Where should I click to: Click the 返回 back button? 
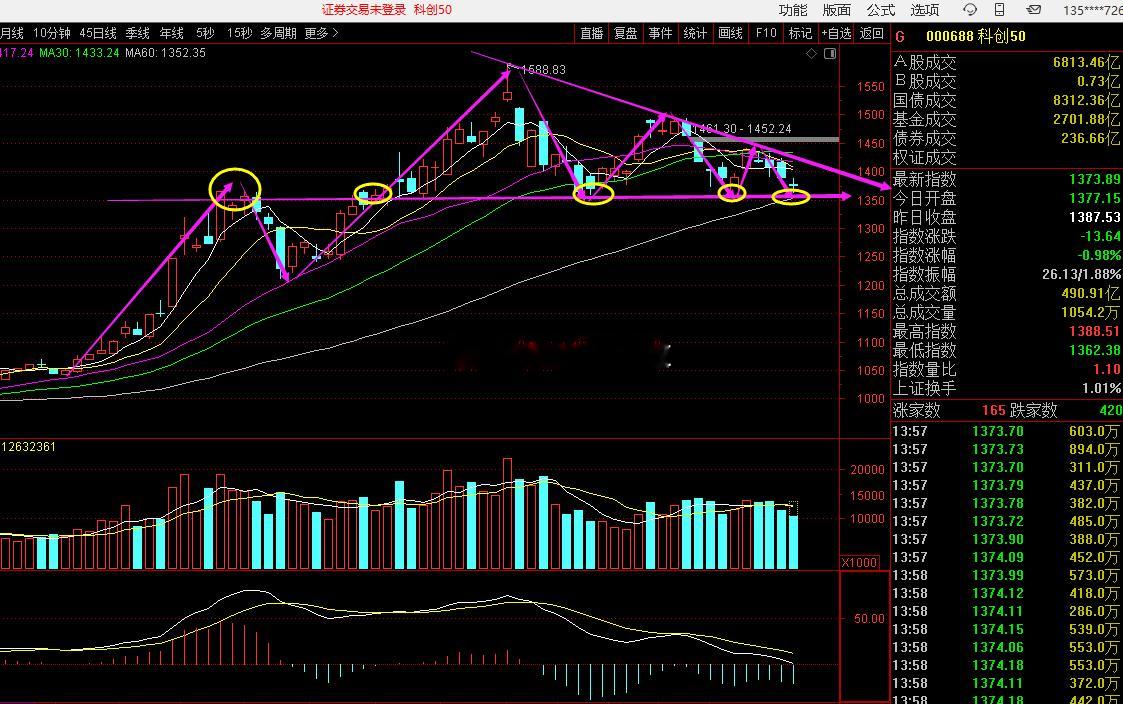tap(871, 33)
